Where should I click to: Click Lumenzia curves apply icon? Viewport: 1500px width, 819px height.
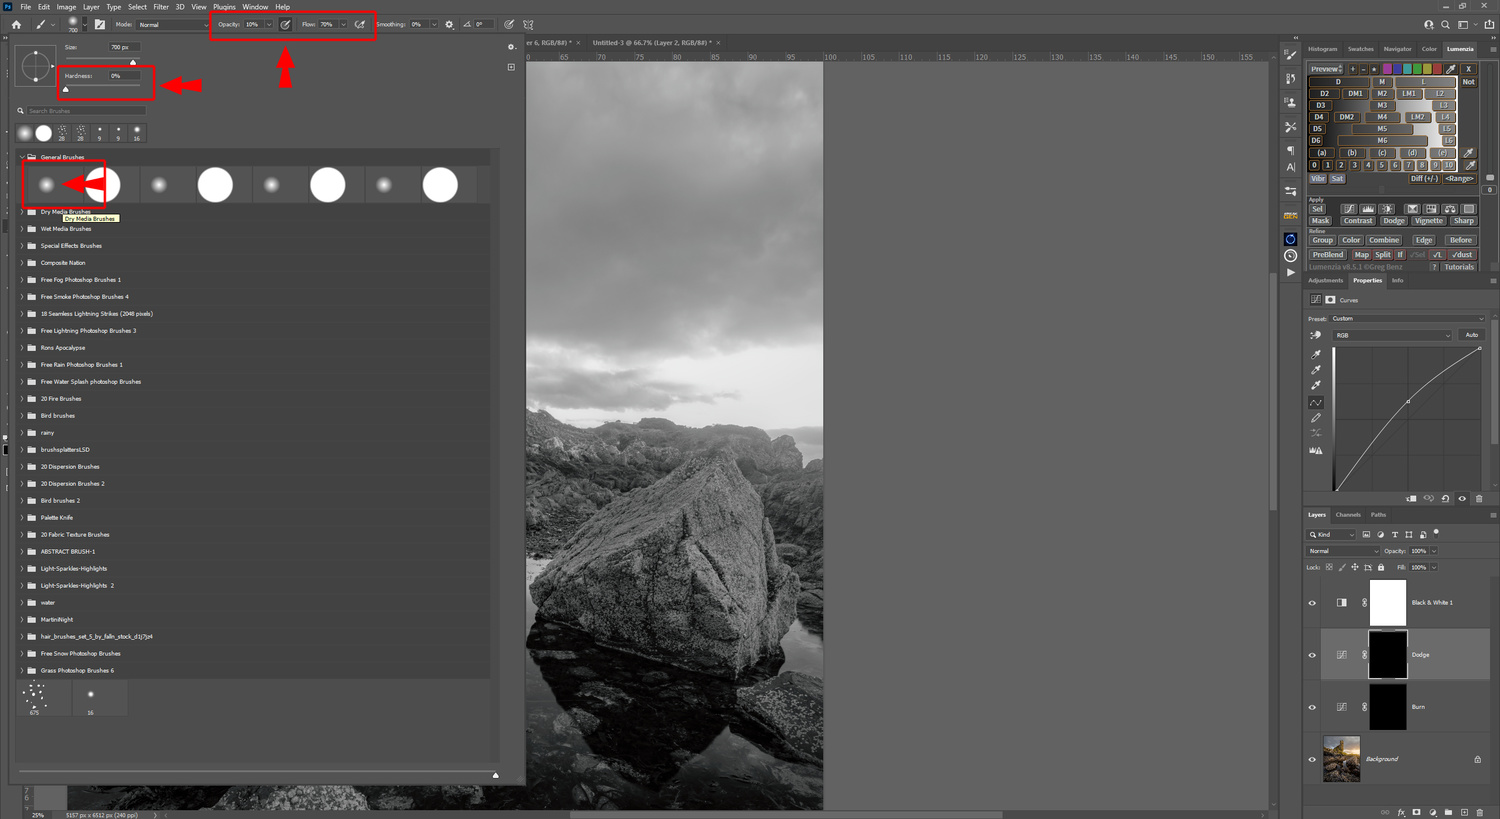(1349, 209)
